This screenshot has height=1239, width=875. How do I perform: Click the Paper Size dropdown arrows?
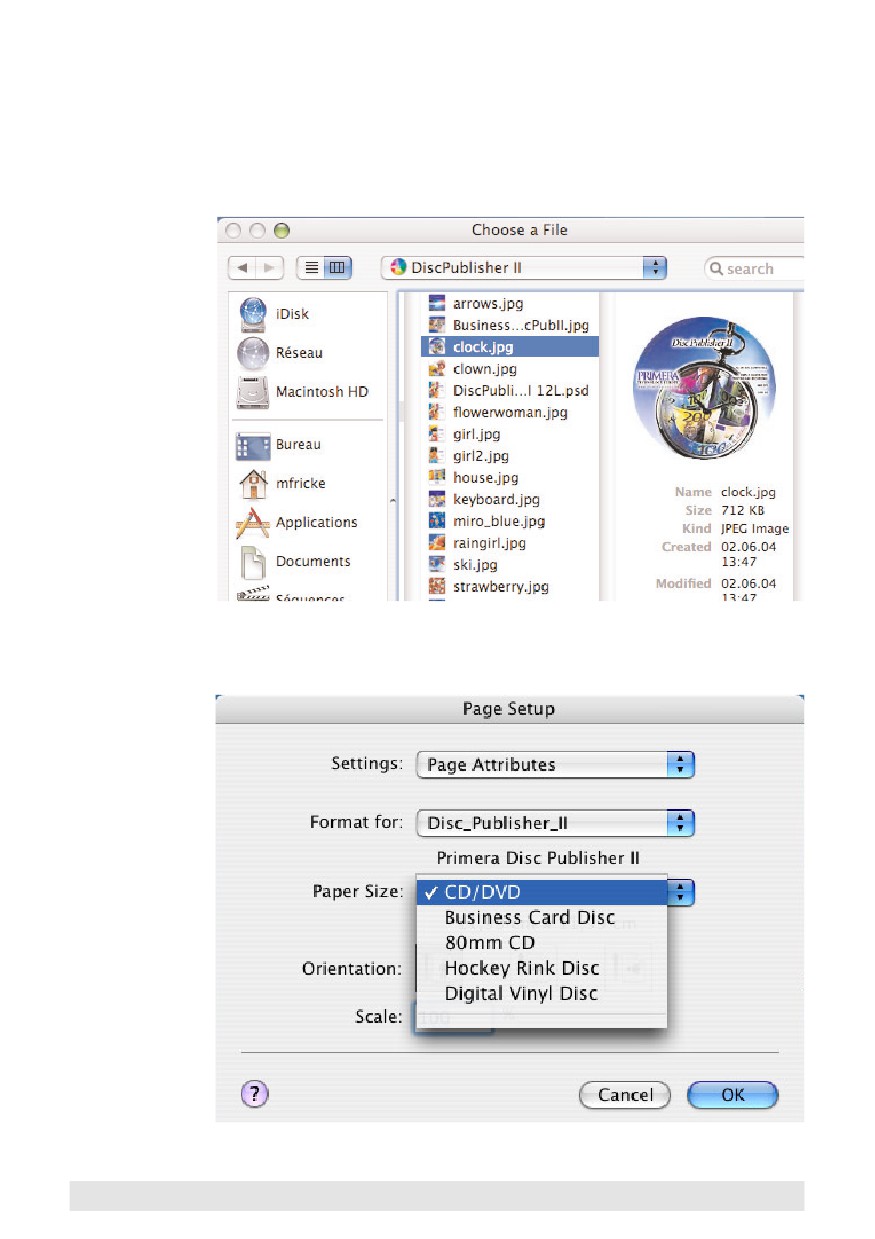681,892
